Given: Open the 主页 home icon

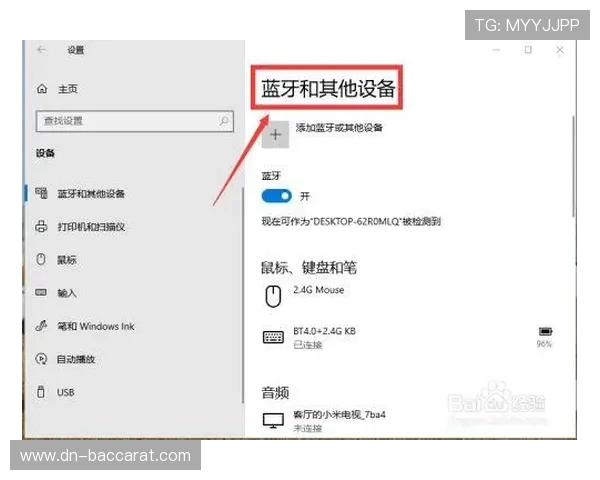Looking at the screenshot, I should [x=42, y=89].
